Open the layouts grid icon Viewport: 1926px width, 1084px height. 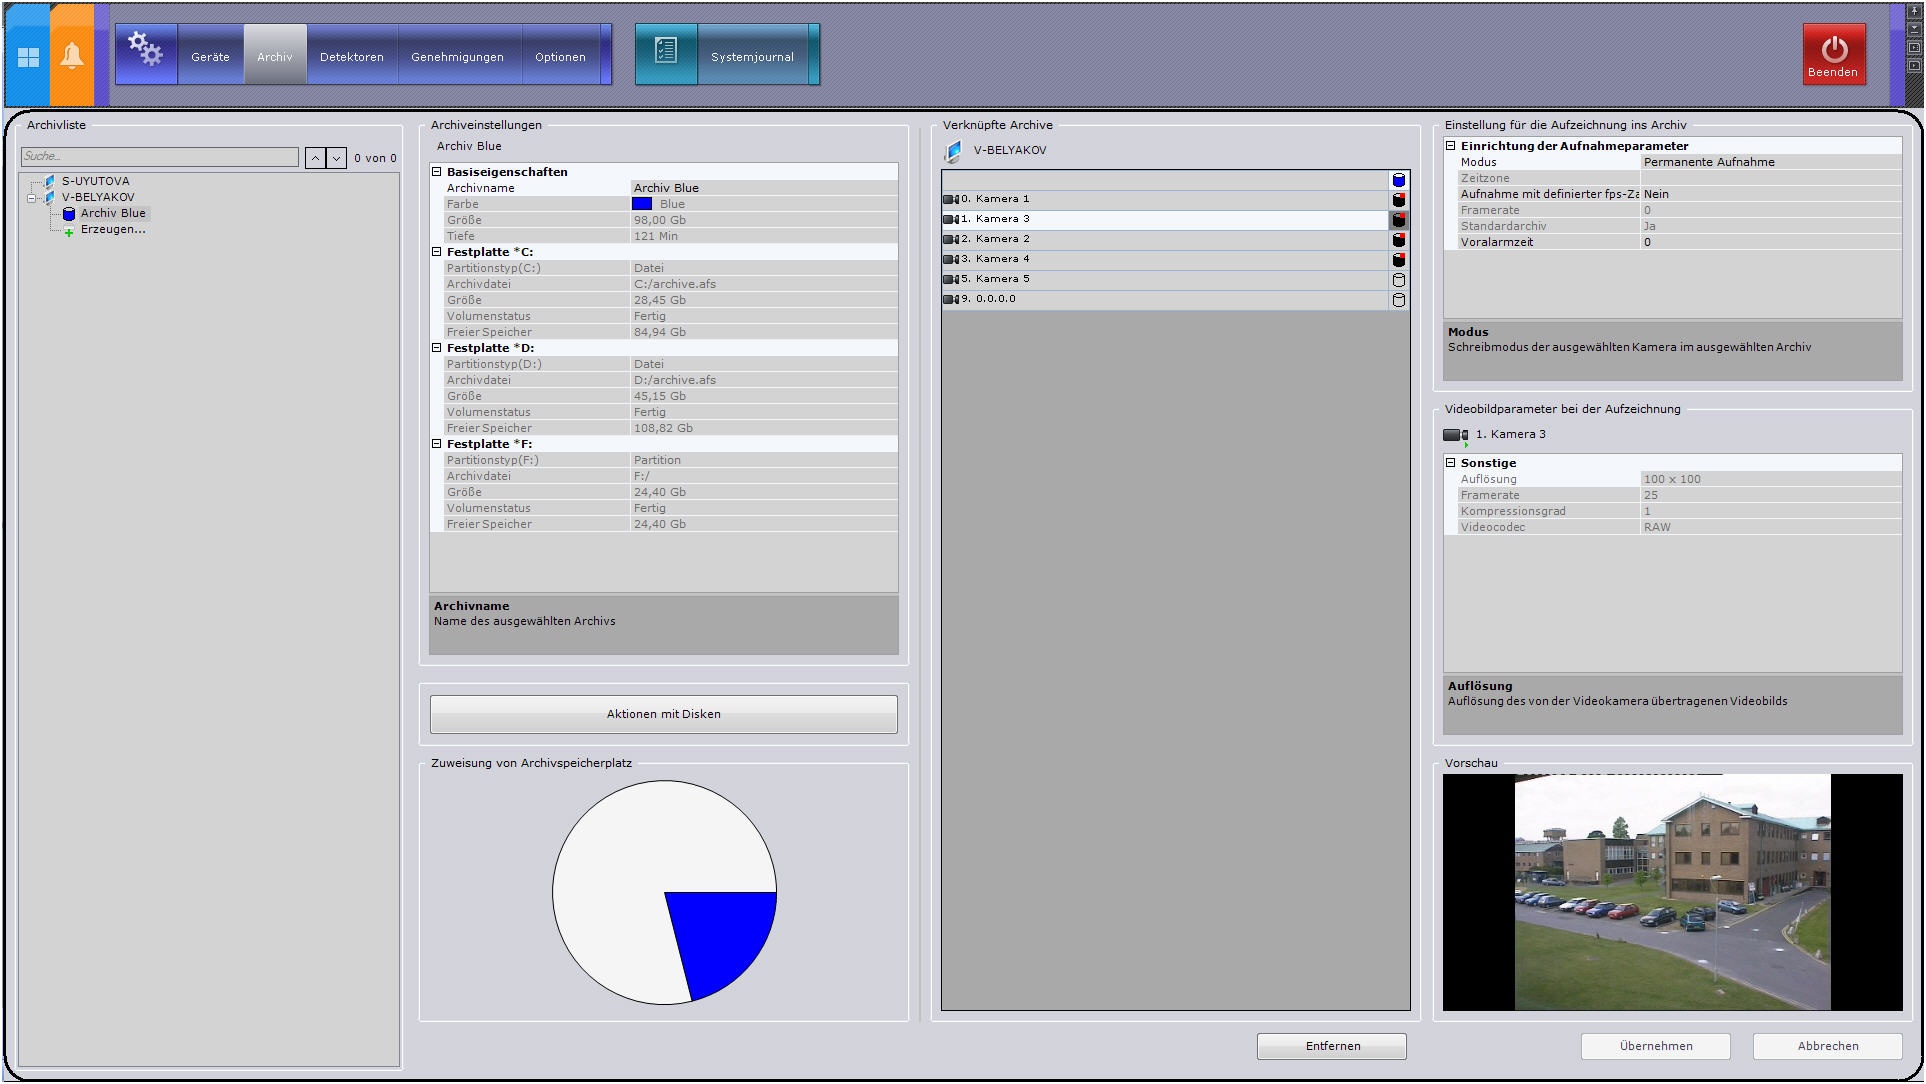pyautogui.click(x=28, y=57)
